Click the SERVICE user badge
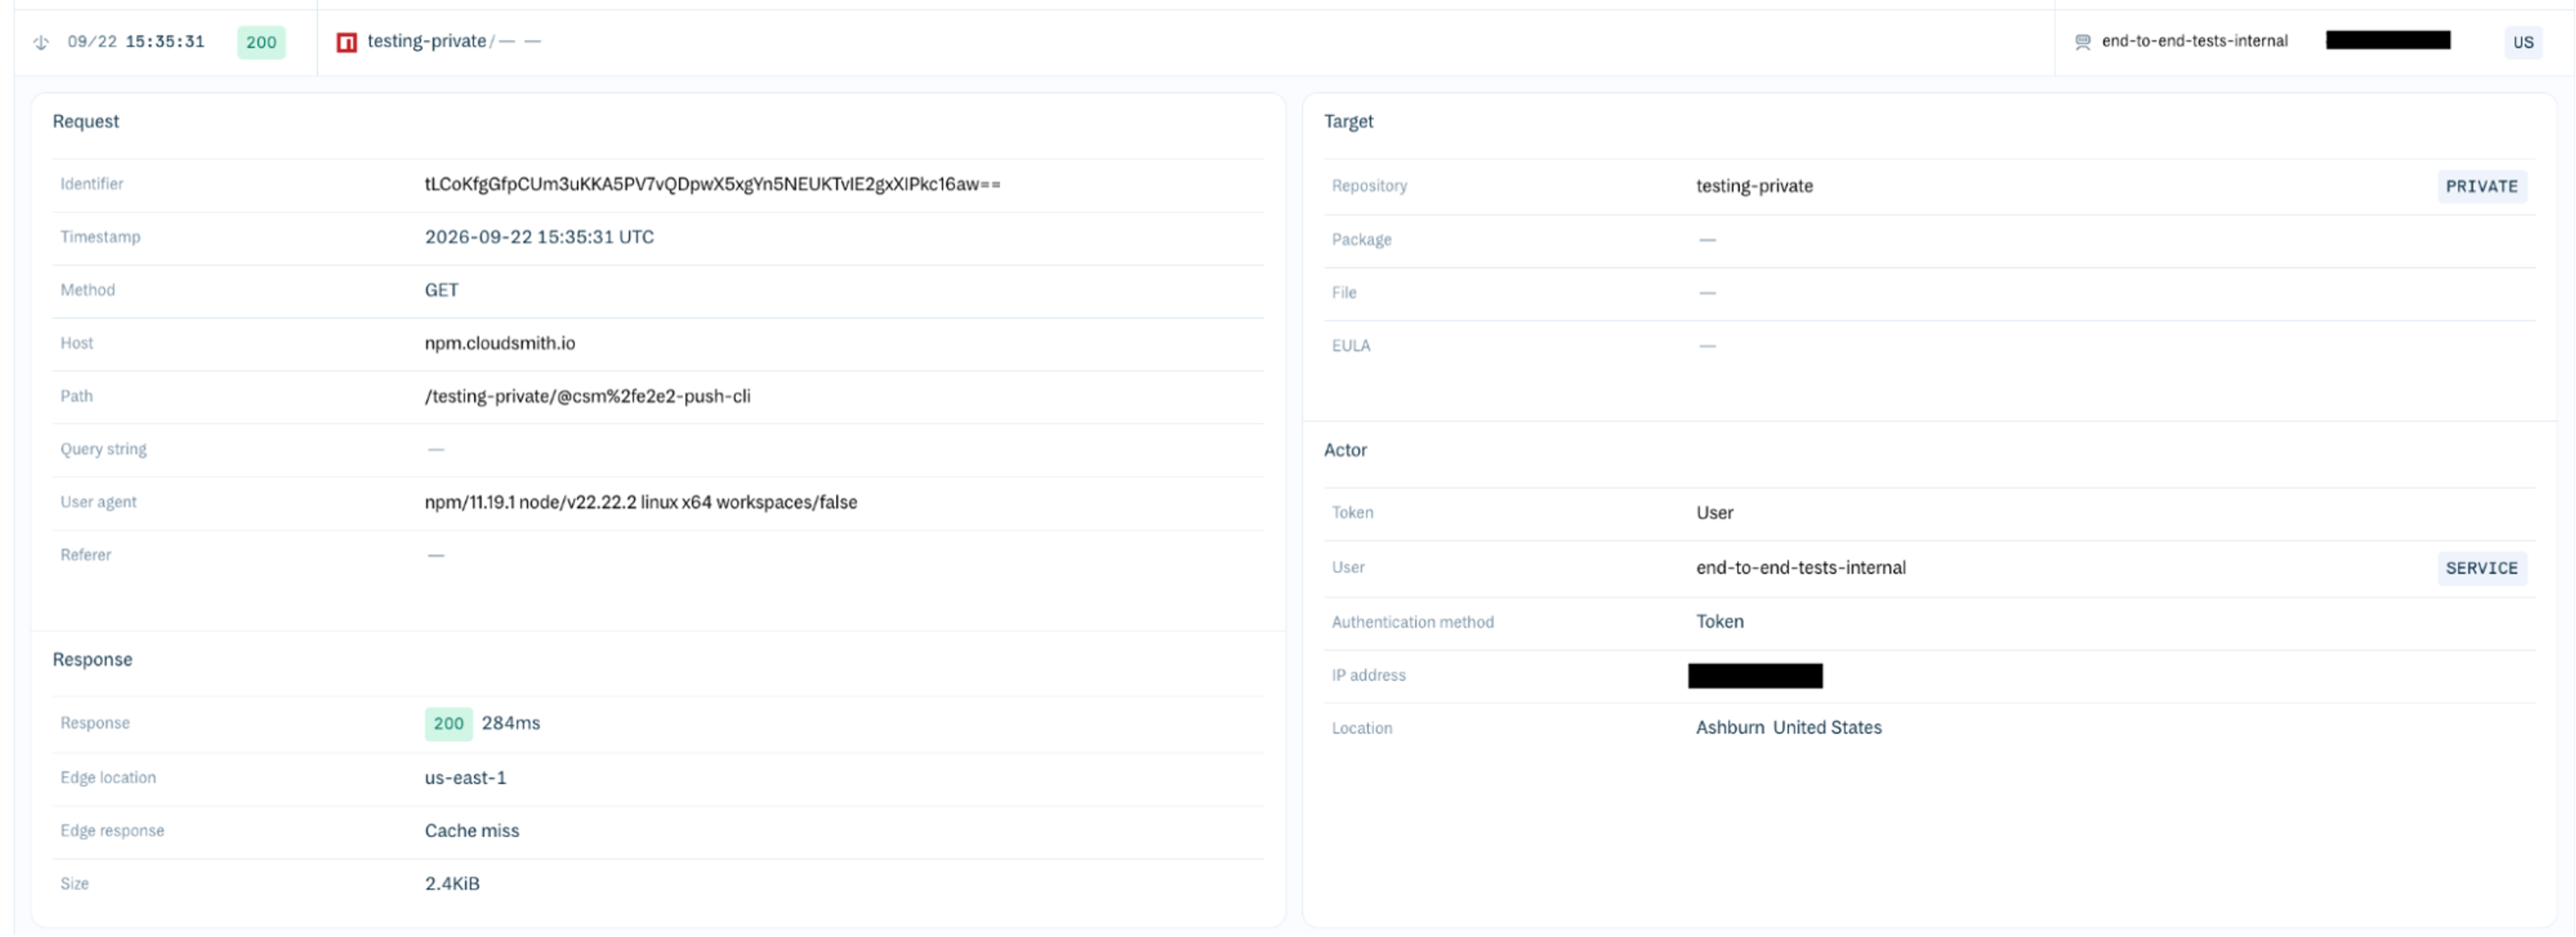 2481,568
